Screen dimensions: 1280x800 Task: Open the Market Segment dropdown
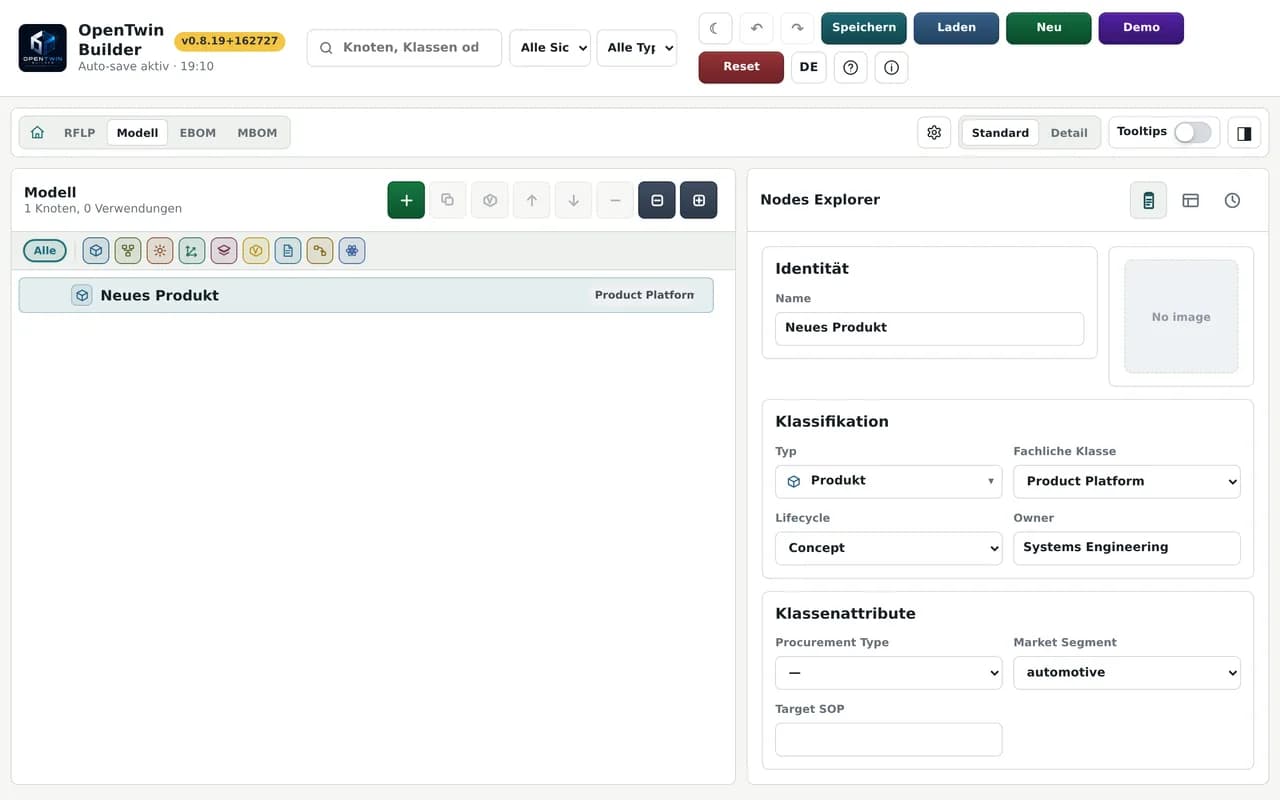[1127, 673]
